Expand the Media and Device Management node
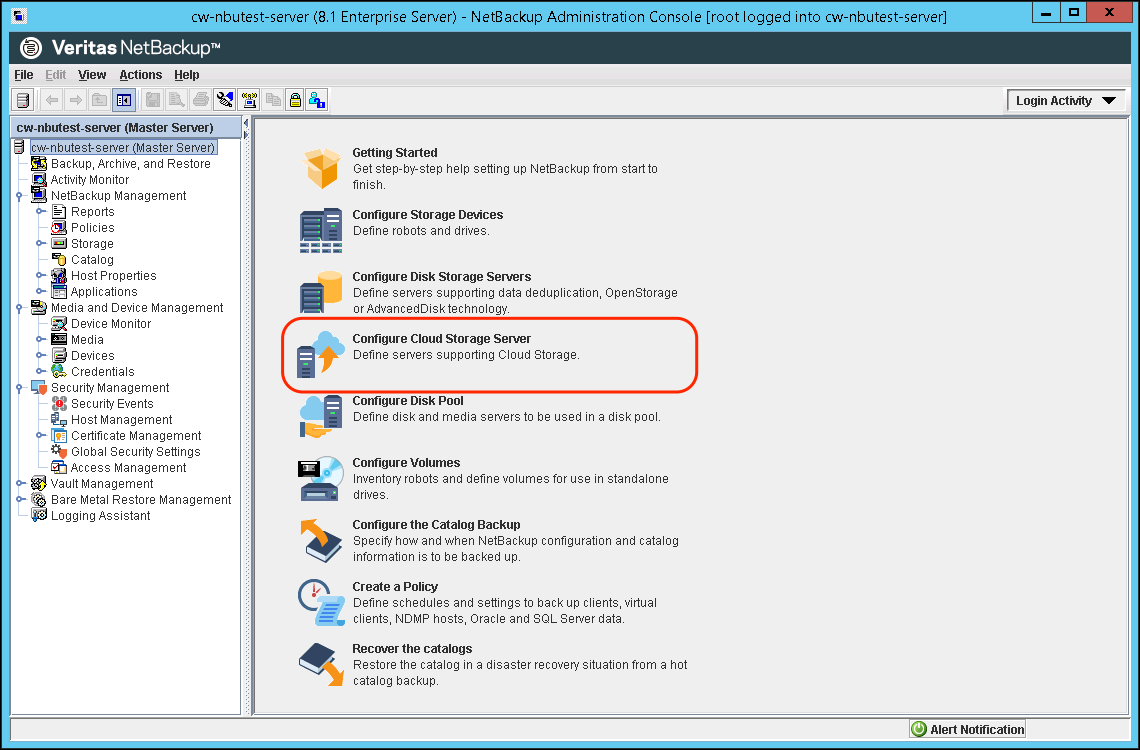The image size is (1140, 750). pyautogui.click(x=20, y=307)
